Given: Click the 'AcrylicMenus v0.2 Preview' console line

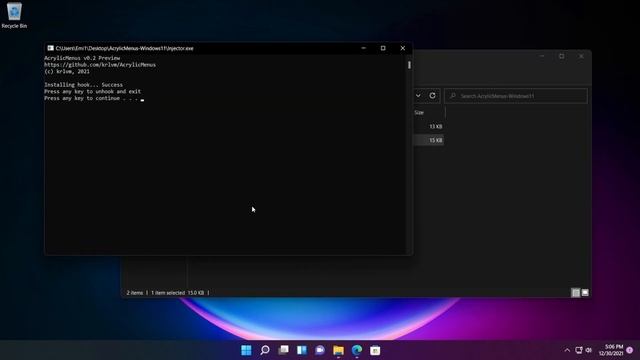Looking at the screenshot, I should 82,58.
